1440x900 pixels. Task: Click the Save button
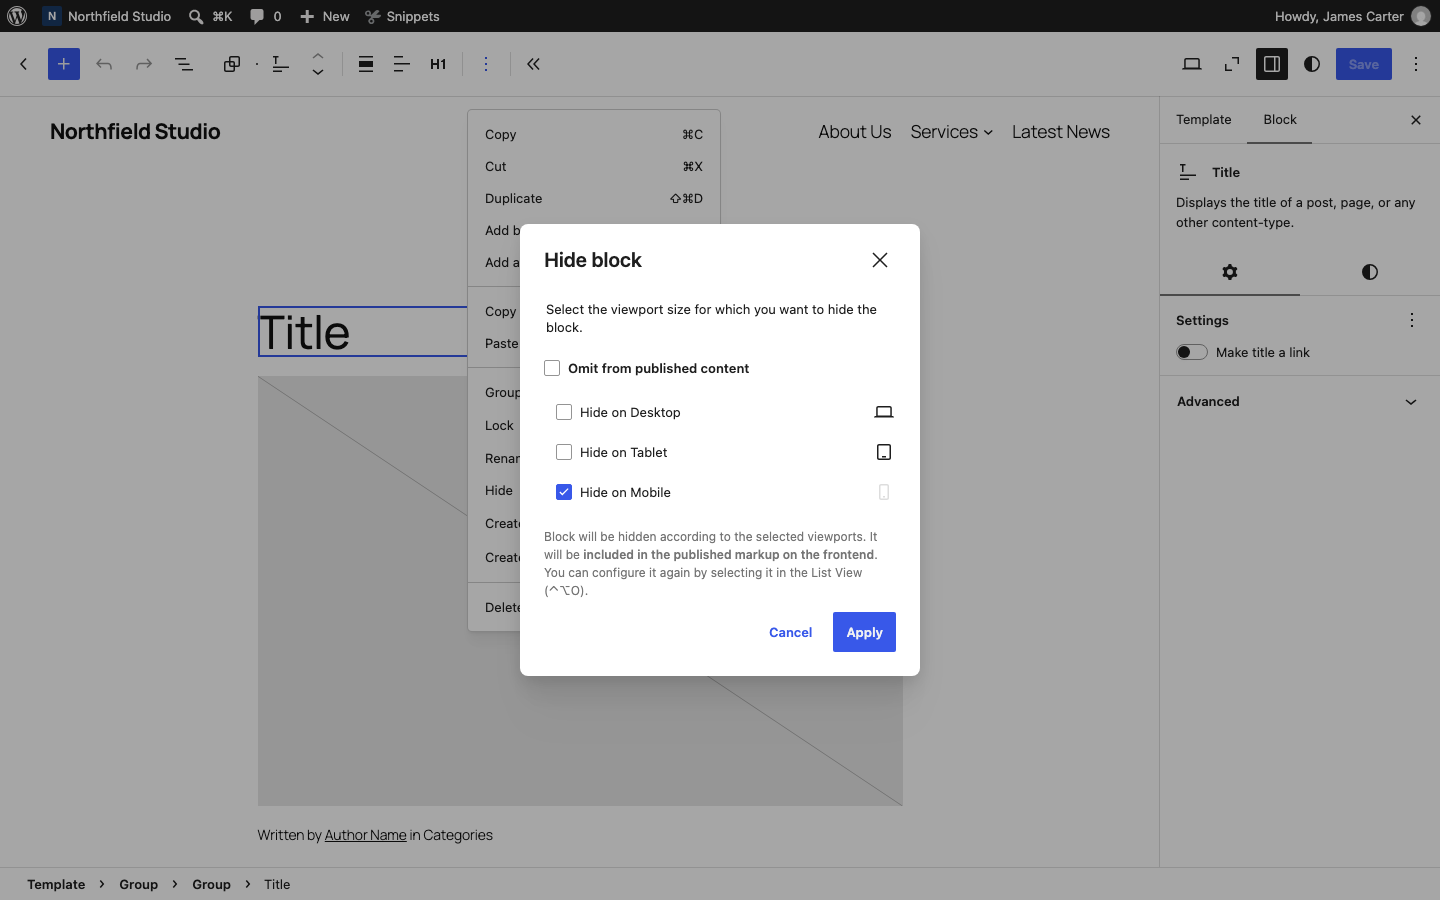(x=1364, y=64)
